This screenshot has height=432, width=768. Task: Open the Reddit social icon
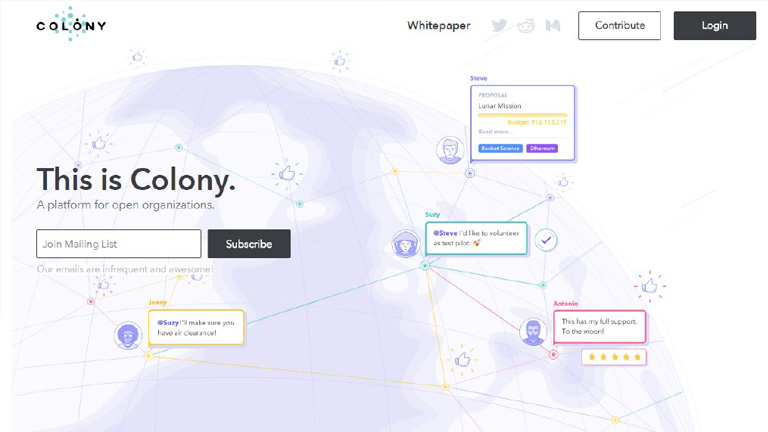(526, 26)
